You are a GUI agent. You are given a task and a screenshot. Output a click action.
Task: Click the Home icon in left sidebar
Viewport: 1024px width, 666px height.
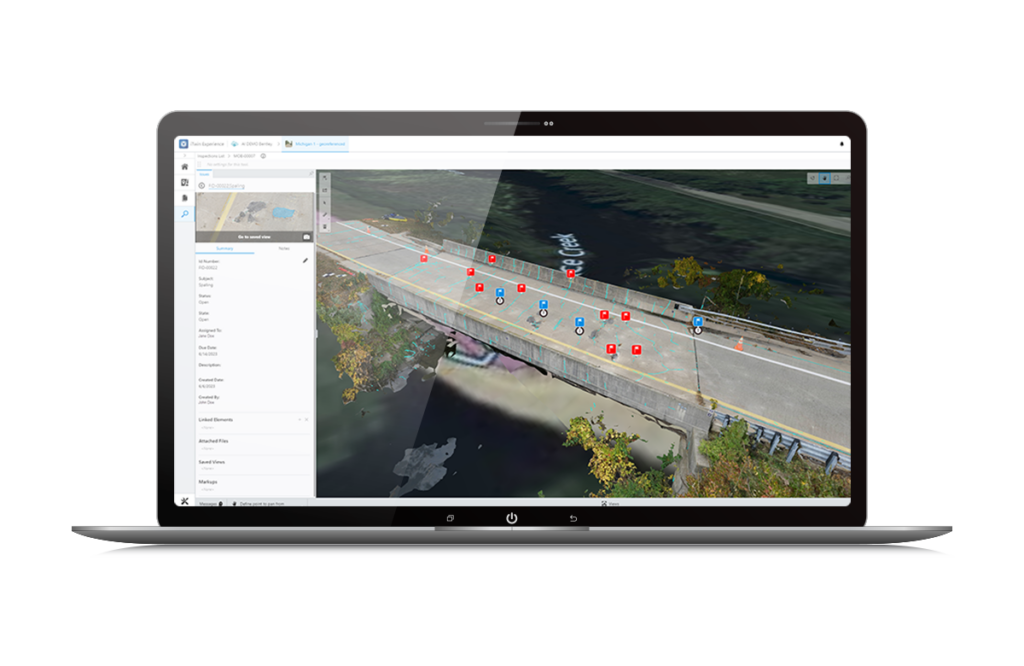pyautogui.click(x=184, y=167)
